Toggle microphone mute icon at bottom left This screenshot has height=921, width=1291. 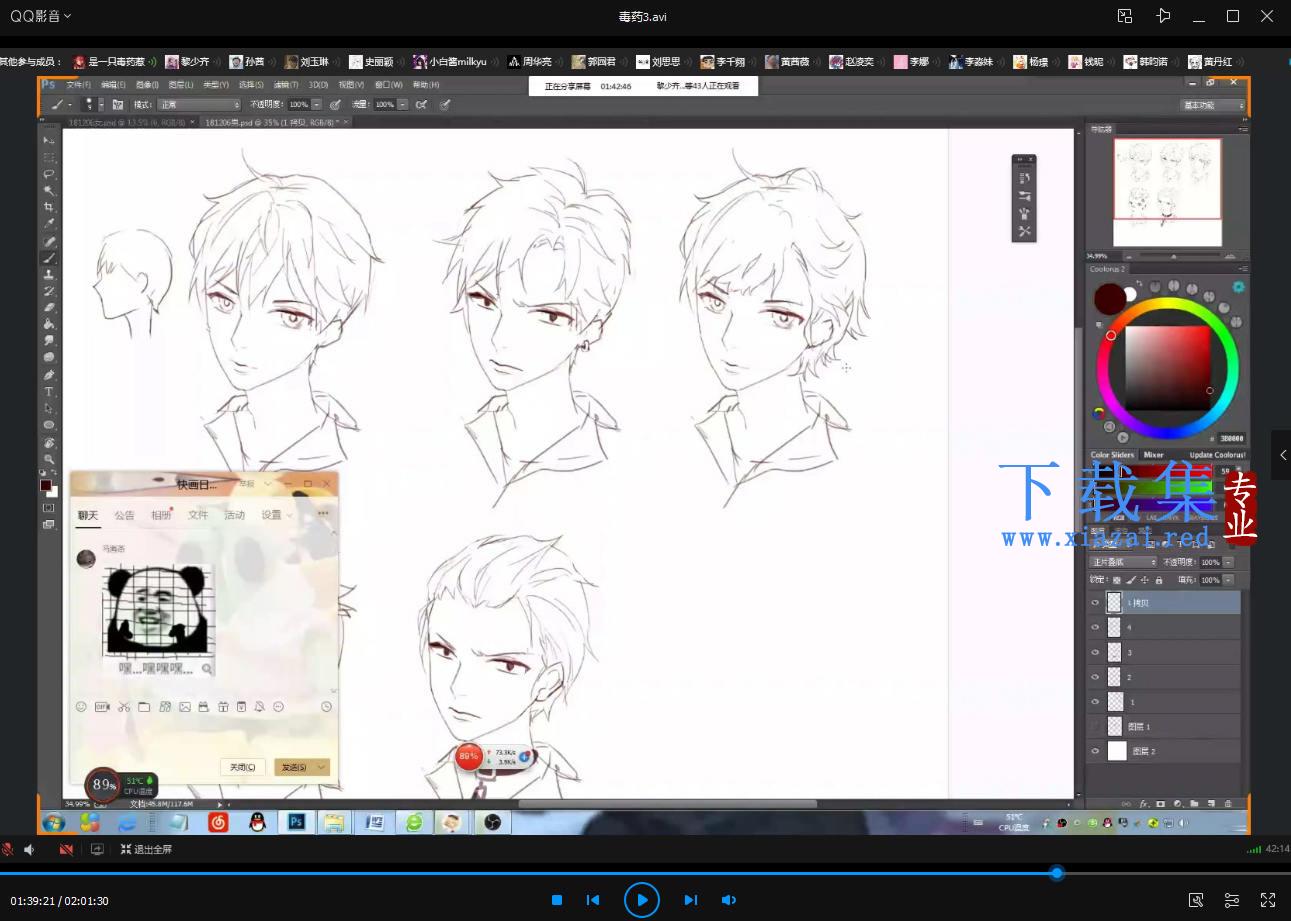[8, 849]
